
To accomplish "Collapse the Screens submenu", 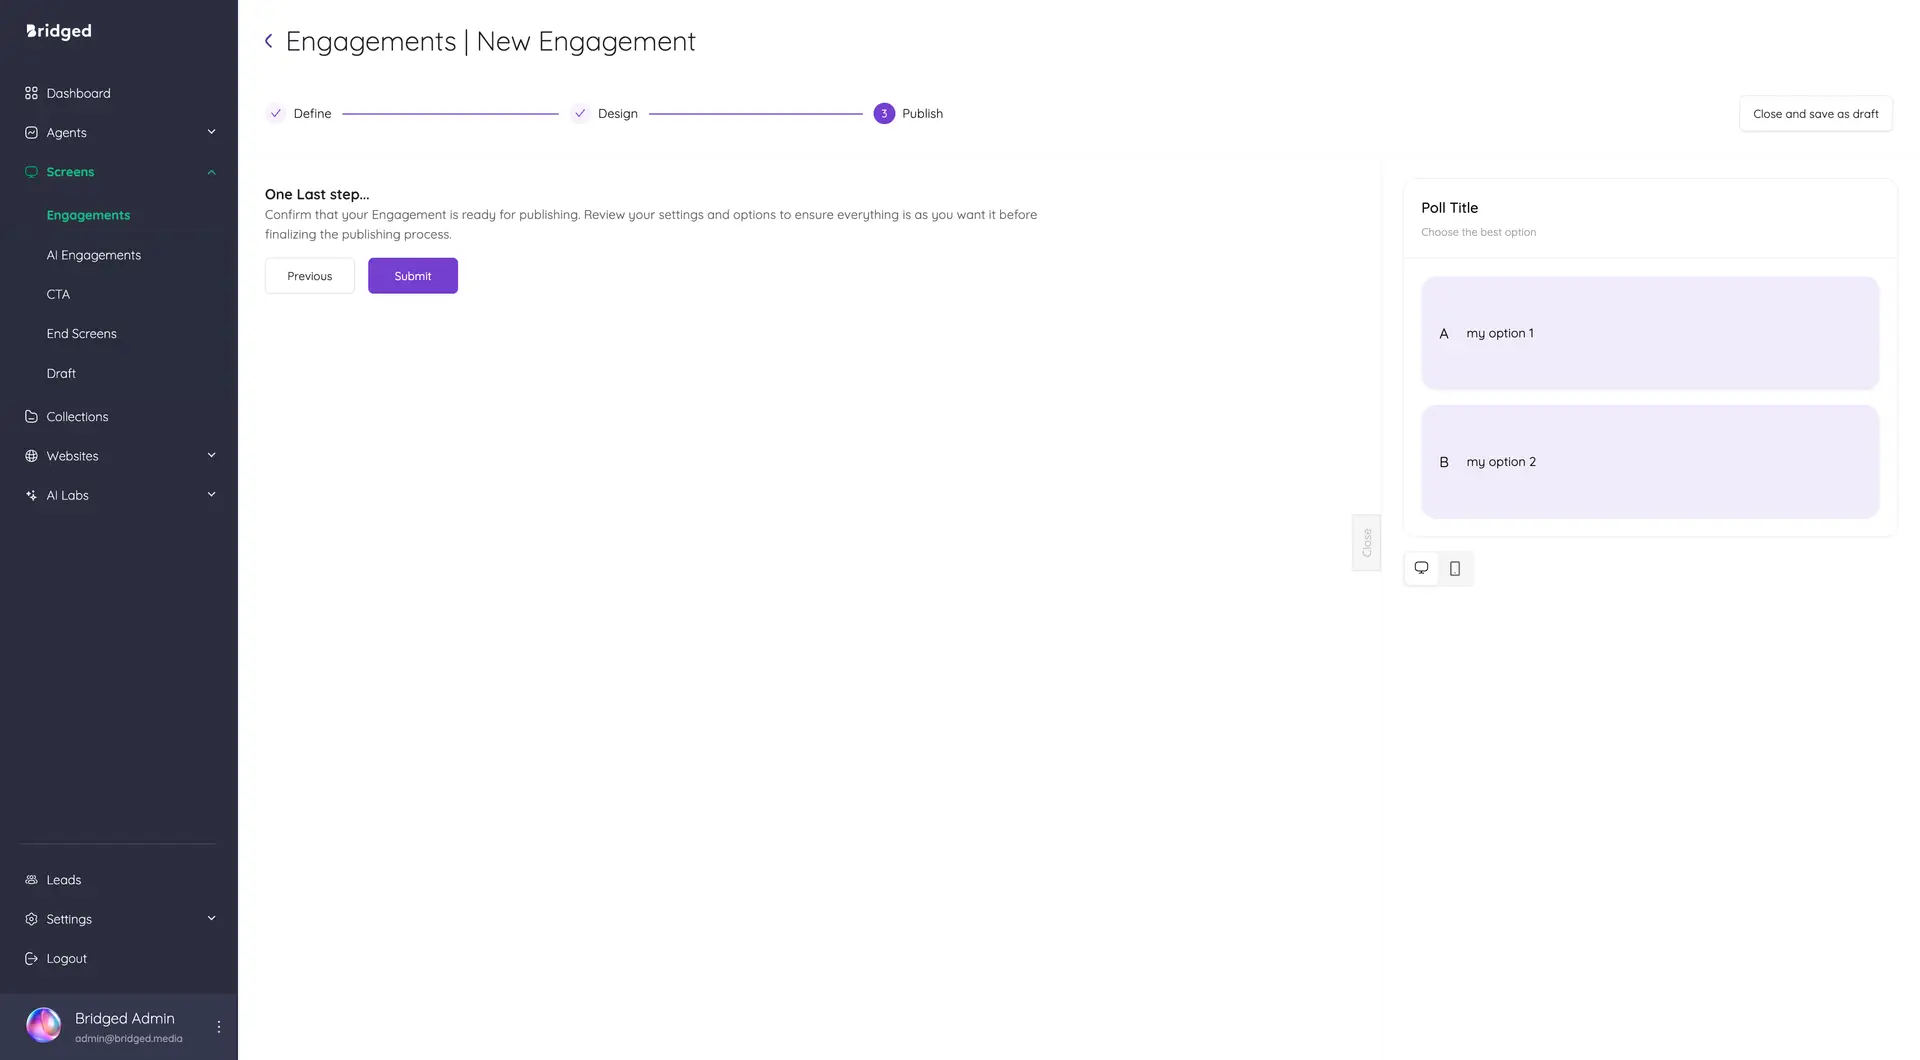I will point(211,171).
